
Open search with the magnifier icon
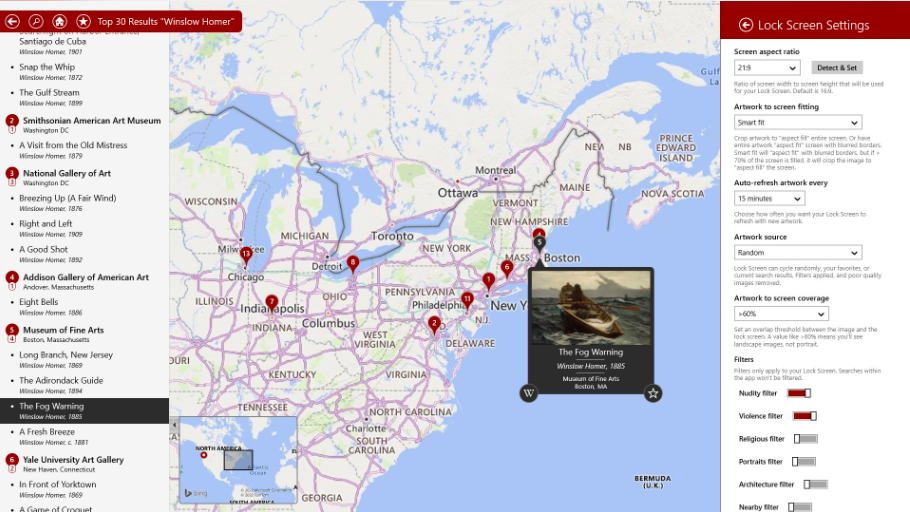coord(36,21)
